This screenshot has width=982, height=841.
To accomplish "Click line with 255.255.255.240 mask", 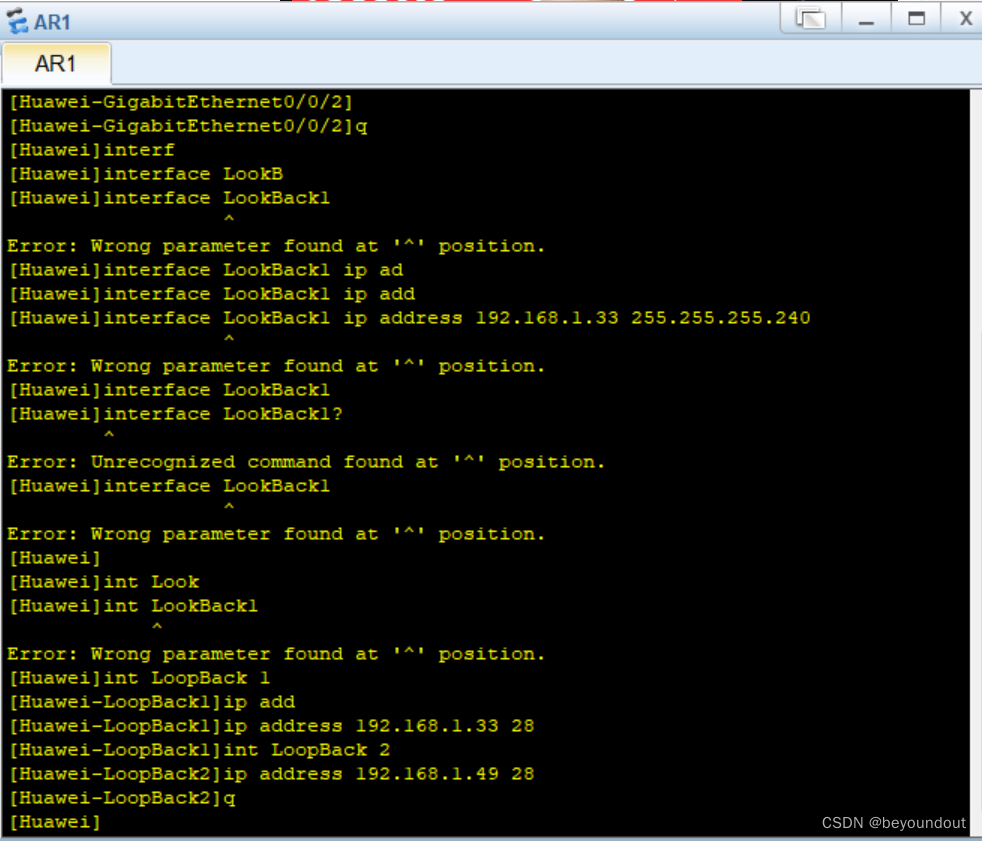I will [410, 318].
